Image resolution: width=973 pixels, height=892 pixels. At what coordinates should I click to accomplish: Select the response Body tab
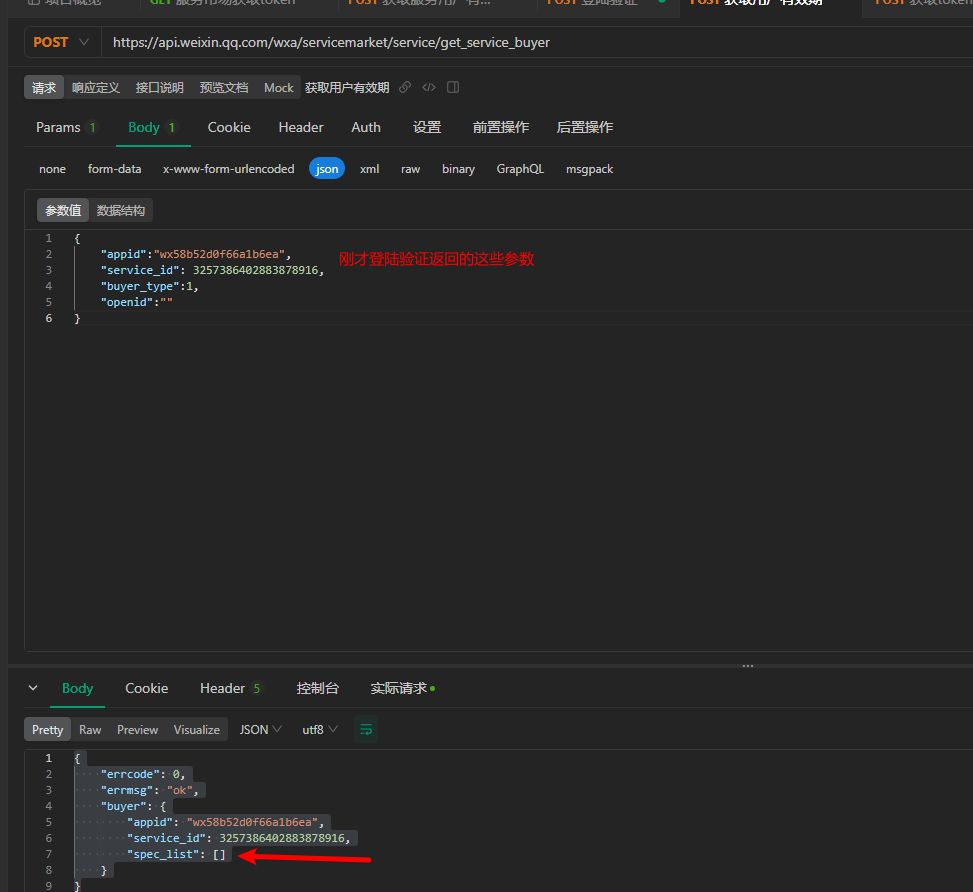click(78, 688)
